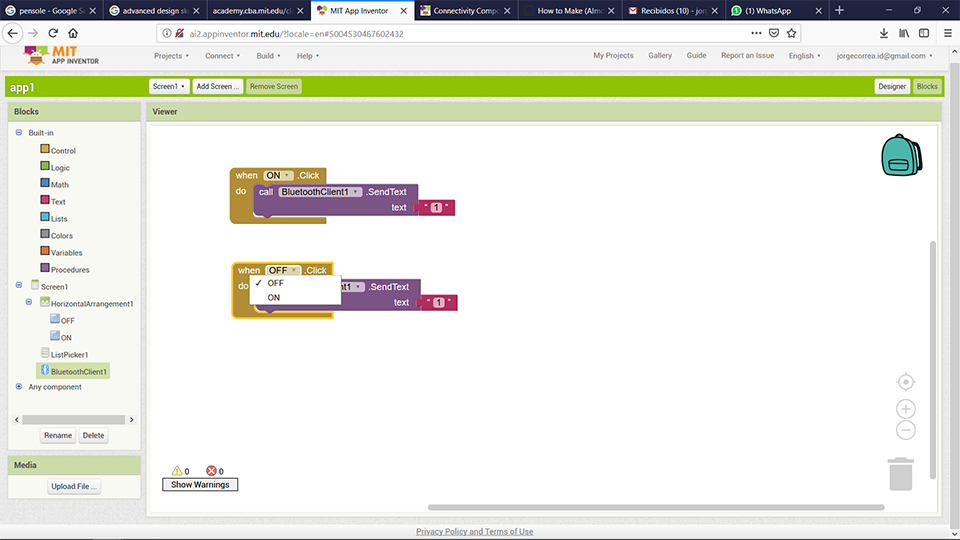
Task: Click the Rename button
Action: (x=58, y=435)
